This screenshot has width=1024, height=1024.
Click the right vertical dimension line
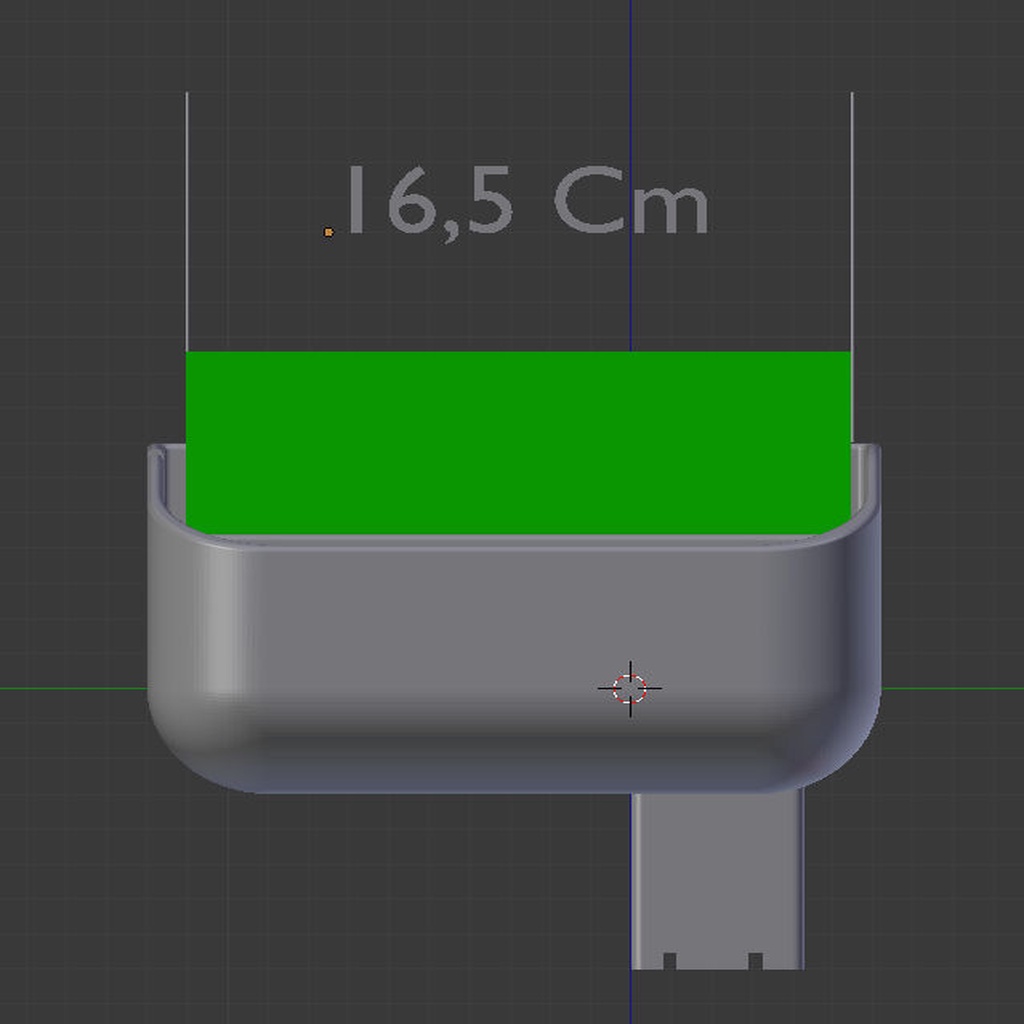tap(852, 220)
